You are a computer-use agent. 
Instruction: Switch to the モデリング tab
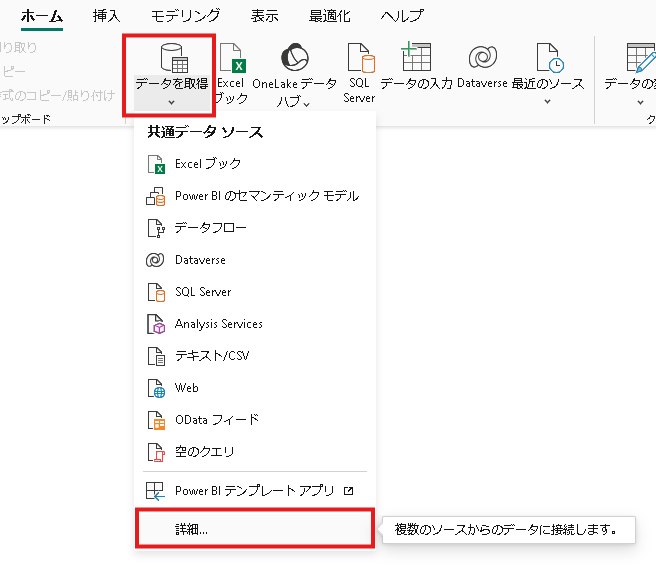coord(185,16)
